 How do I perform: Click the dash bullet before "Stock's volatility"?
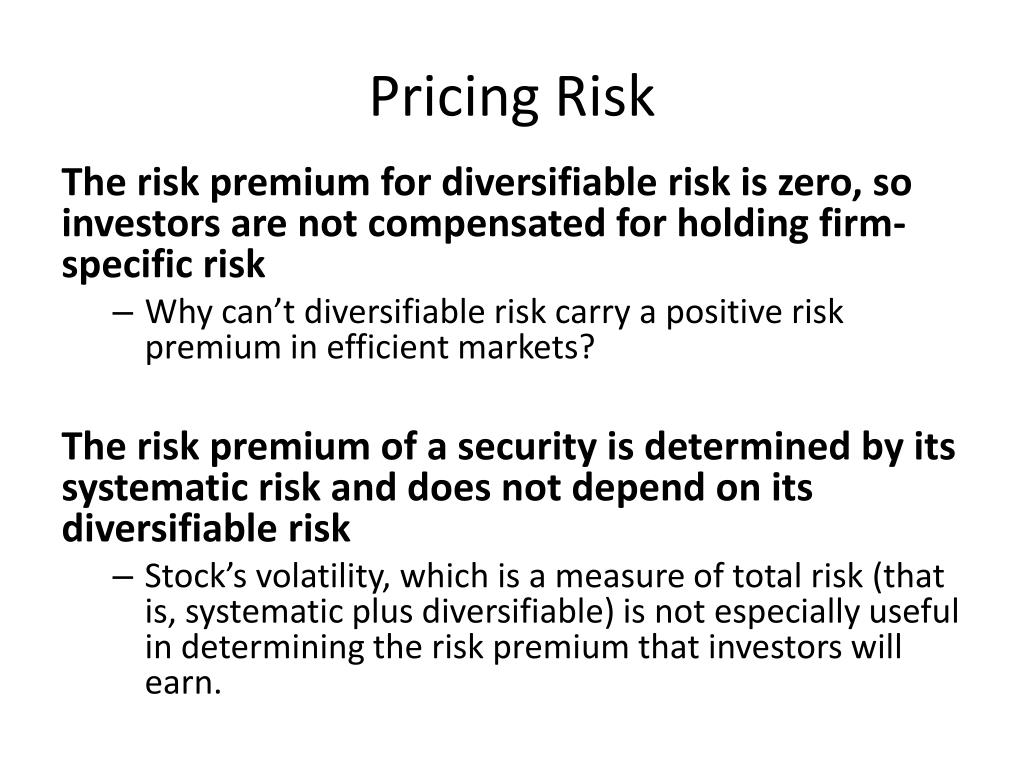[x=122, y=577]
